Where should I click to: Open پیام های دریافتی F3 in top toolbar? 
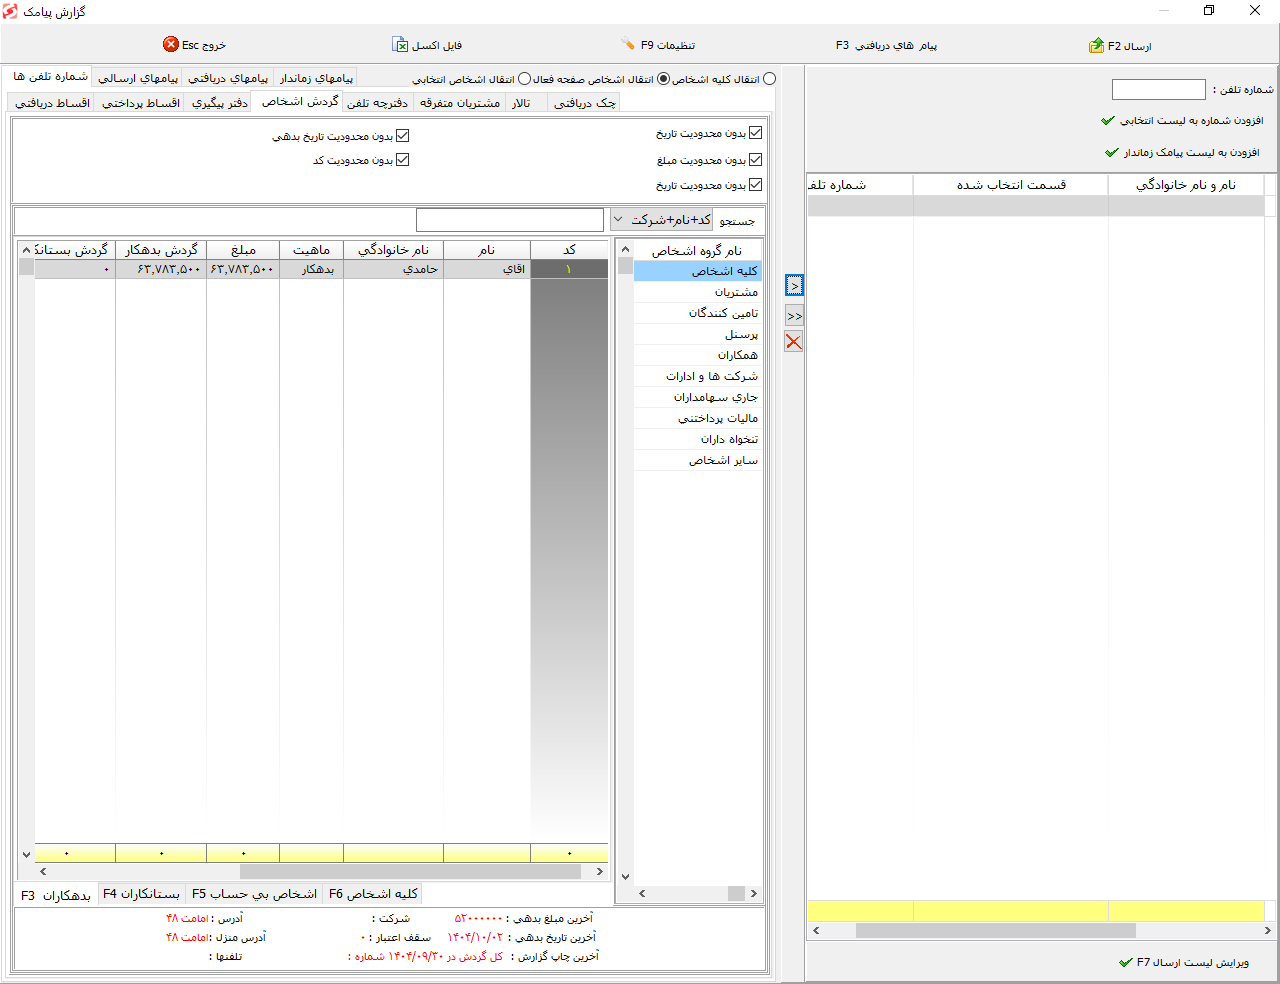[886, 46]
